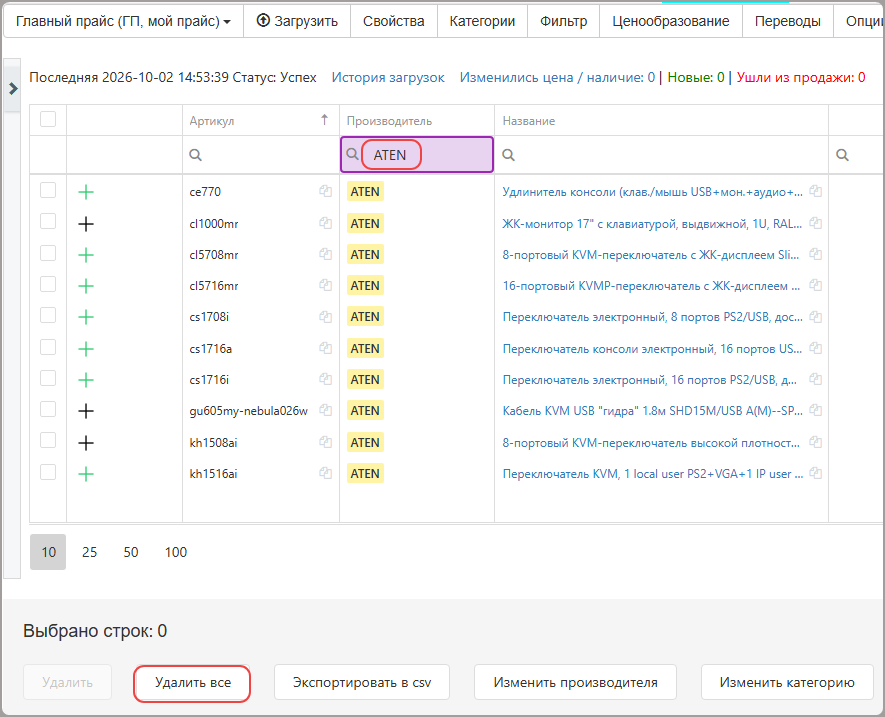The width and height of the screenshot is (885, 717).
Task: Copy the name of the cs1716i product
Action: 815,379
